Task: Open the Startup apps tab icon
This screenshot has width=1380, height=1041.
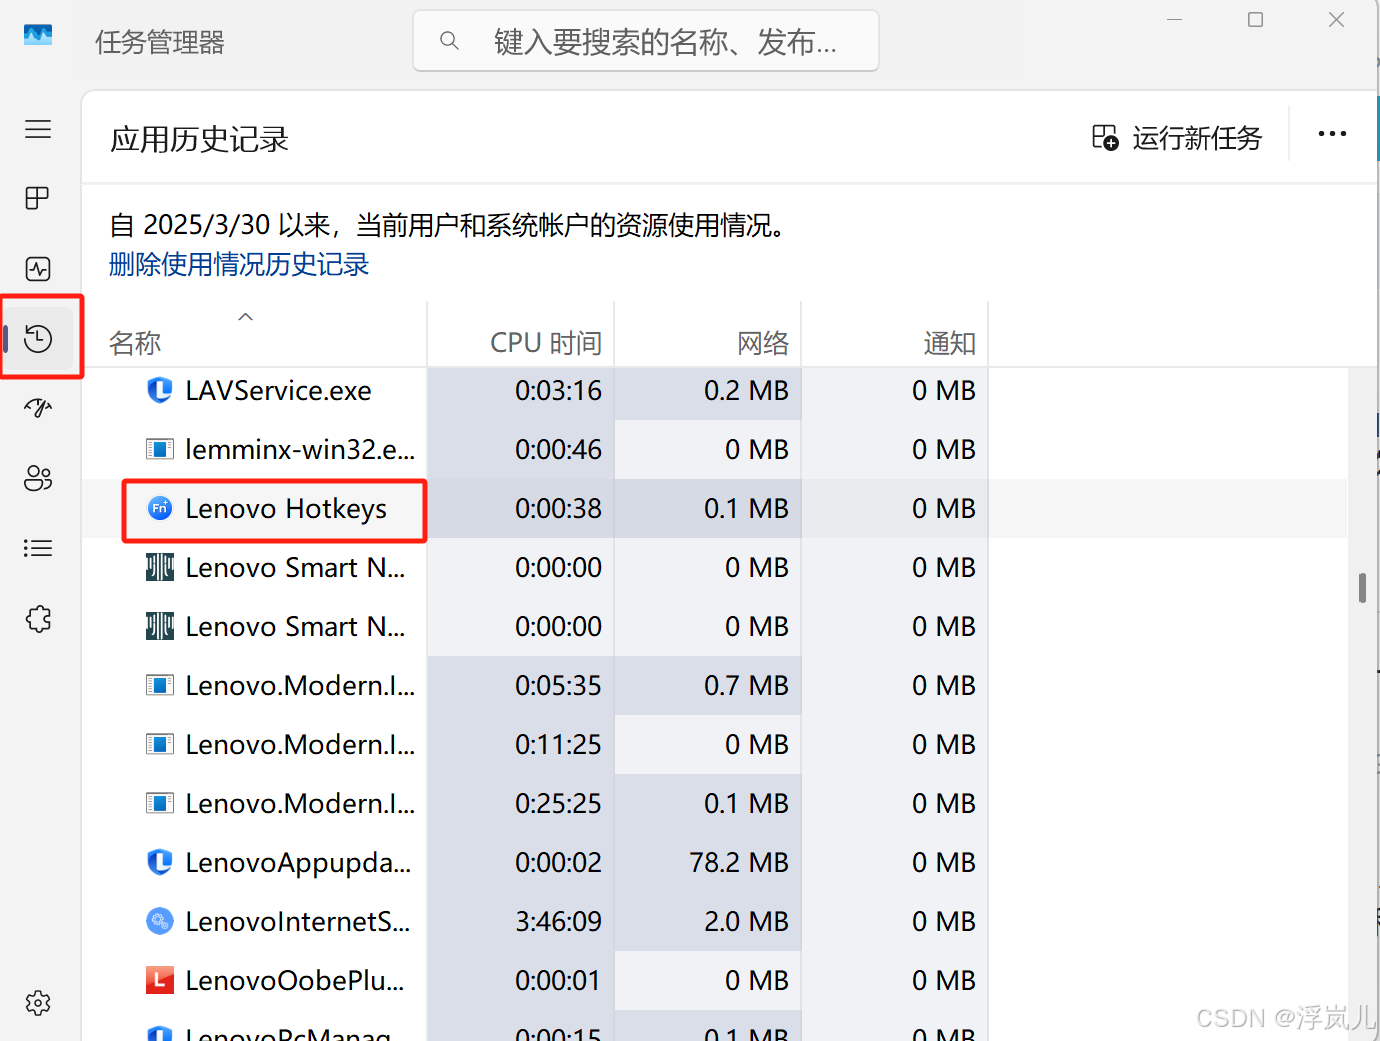Action: [x=38, y=408]
